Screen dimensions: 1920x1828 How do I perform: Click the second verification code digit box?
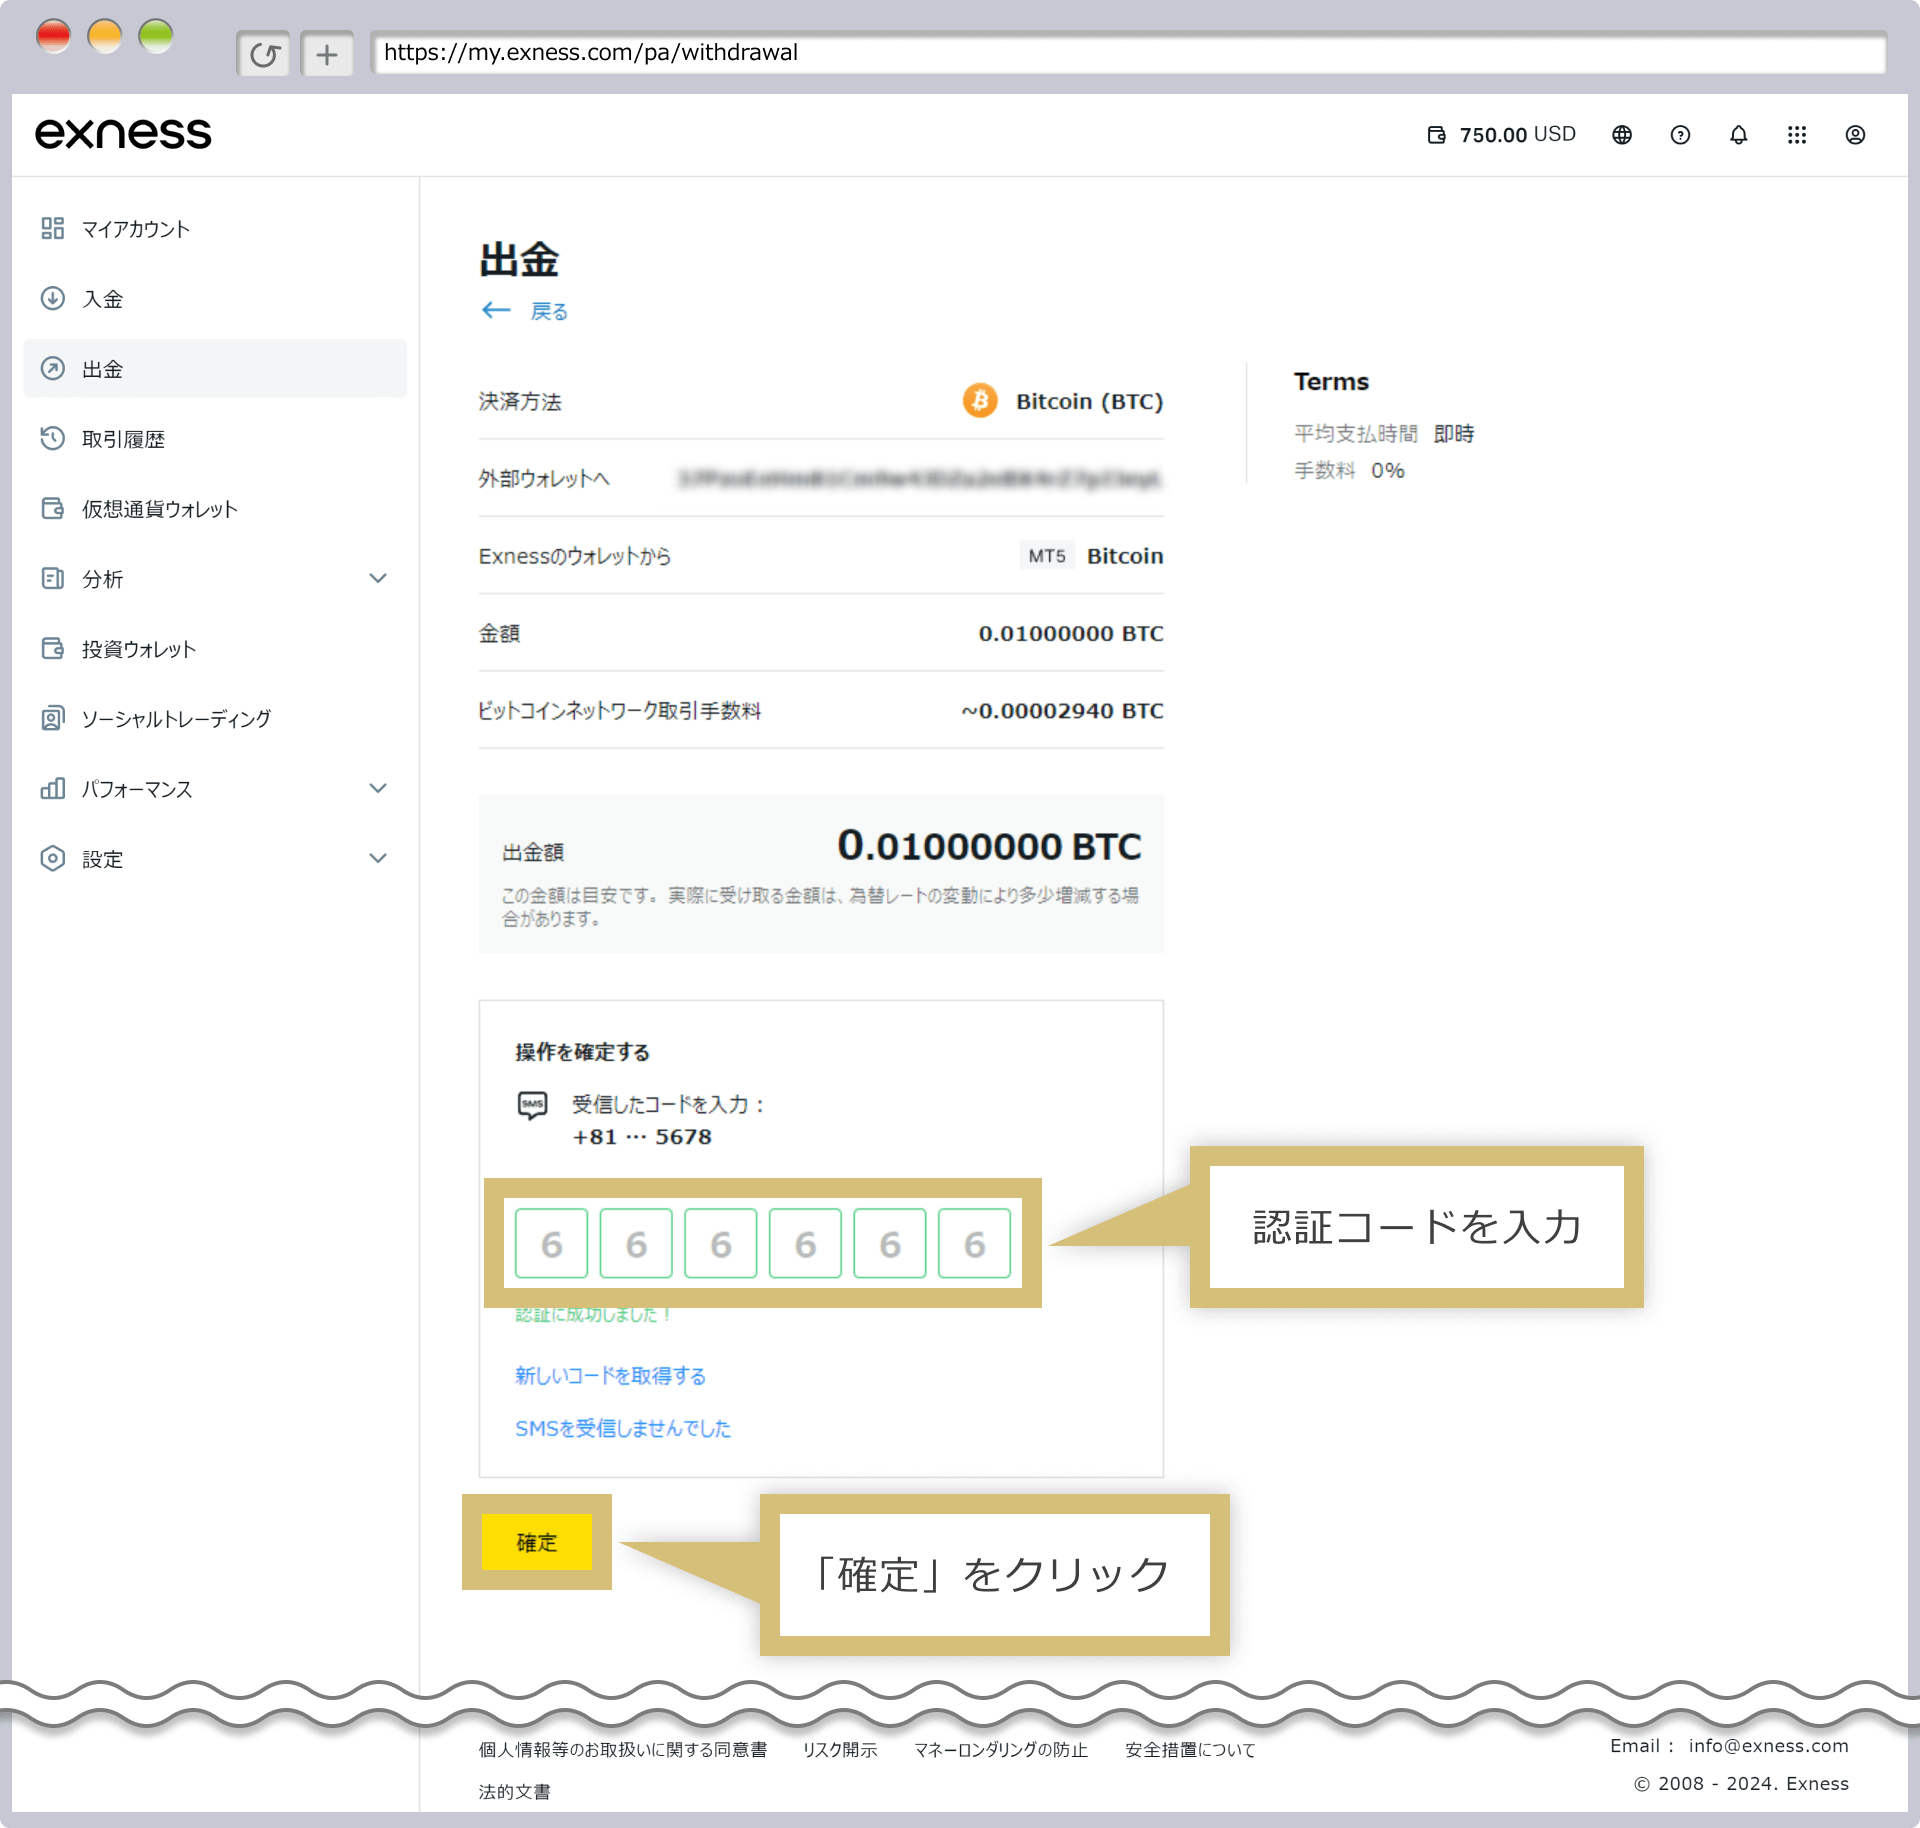(636, 1243)
